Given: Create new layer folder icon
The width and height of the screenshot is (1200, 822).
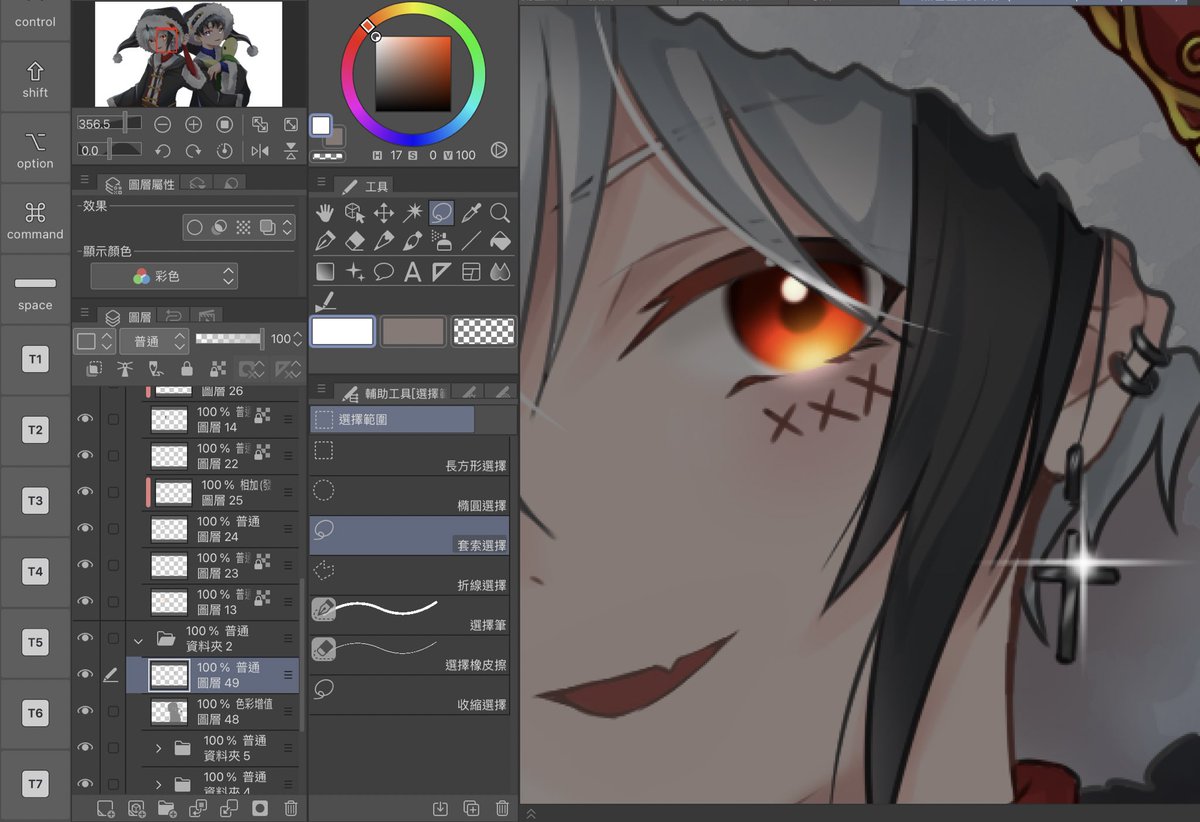Looking at the screenshot, I should coord(167,808).
